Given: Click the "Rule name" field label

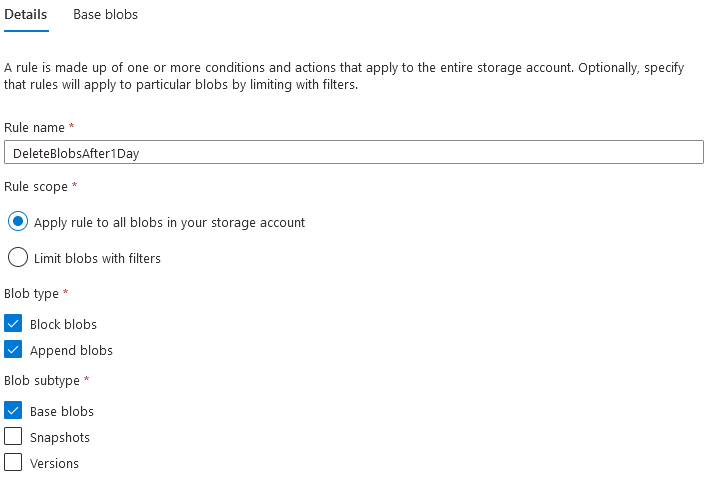Looking at the screenshot, I should click(x=34, y=128).
